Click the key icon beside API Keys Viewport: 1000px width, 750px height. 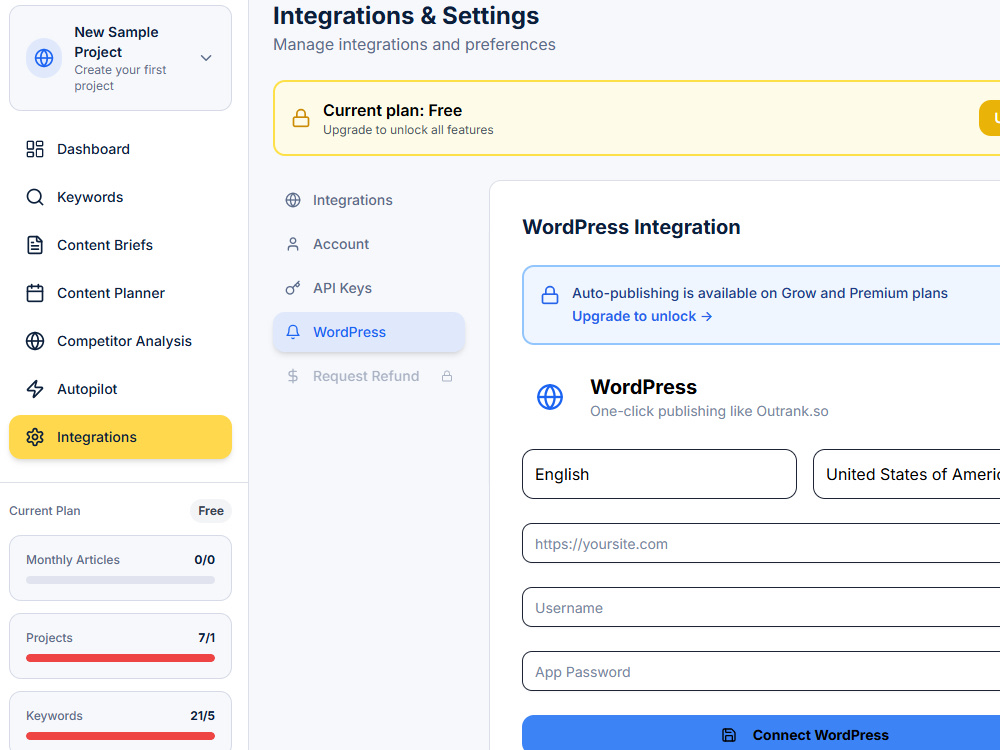click(293, 288)
